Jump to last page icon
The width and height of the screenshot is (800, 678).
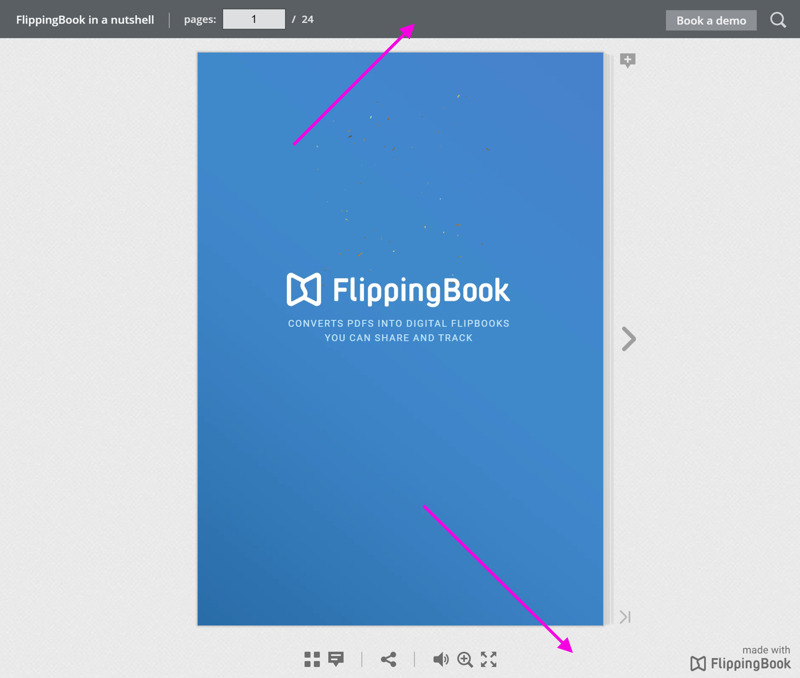[625, 617]
